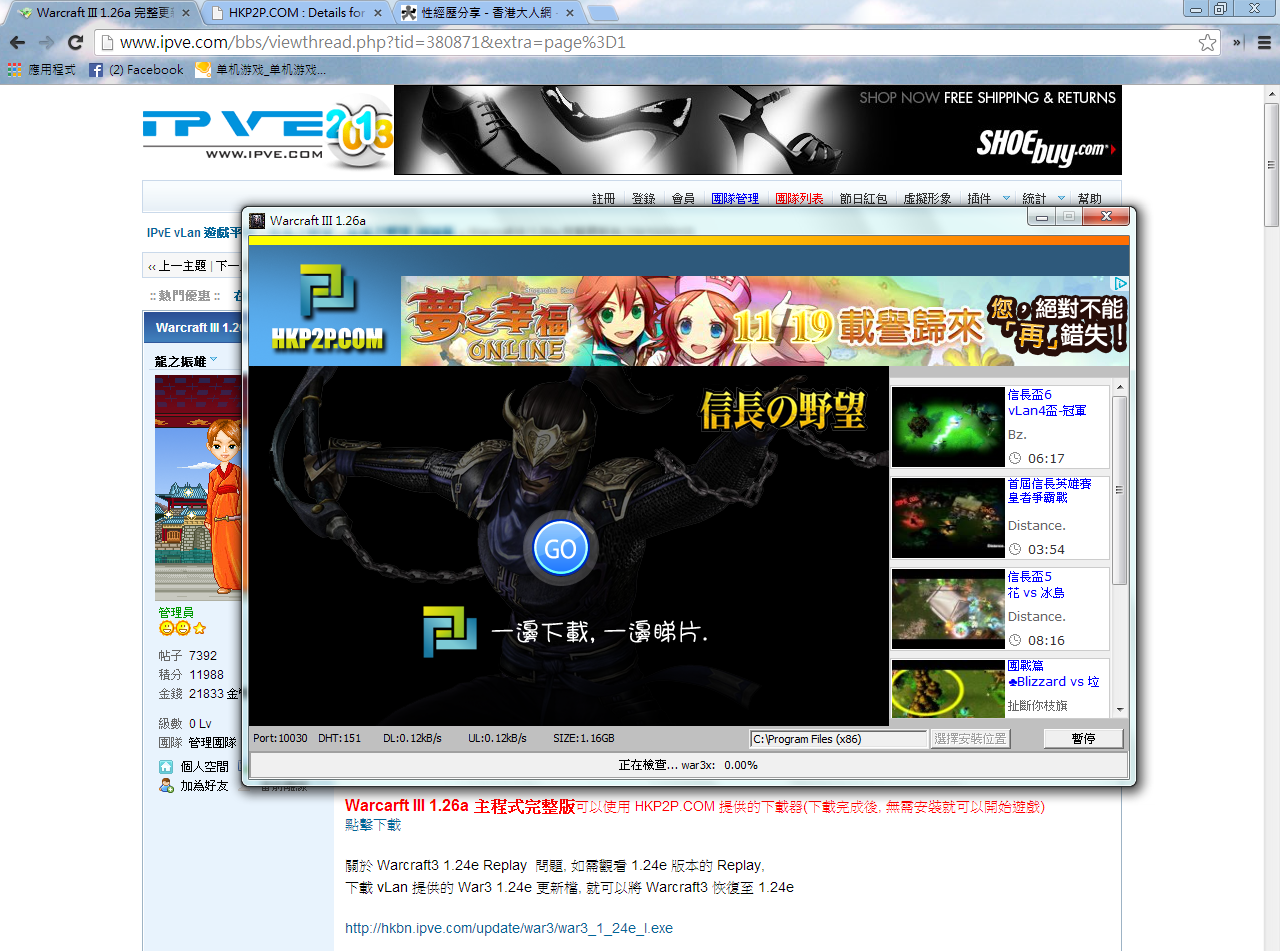Click the Chrome address bar URL

[372, 43]
